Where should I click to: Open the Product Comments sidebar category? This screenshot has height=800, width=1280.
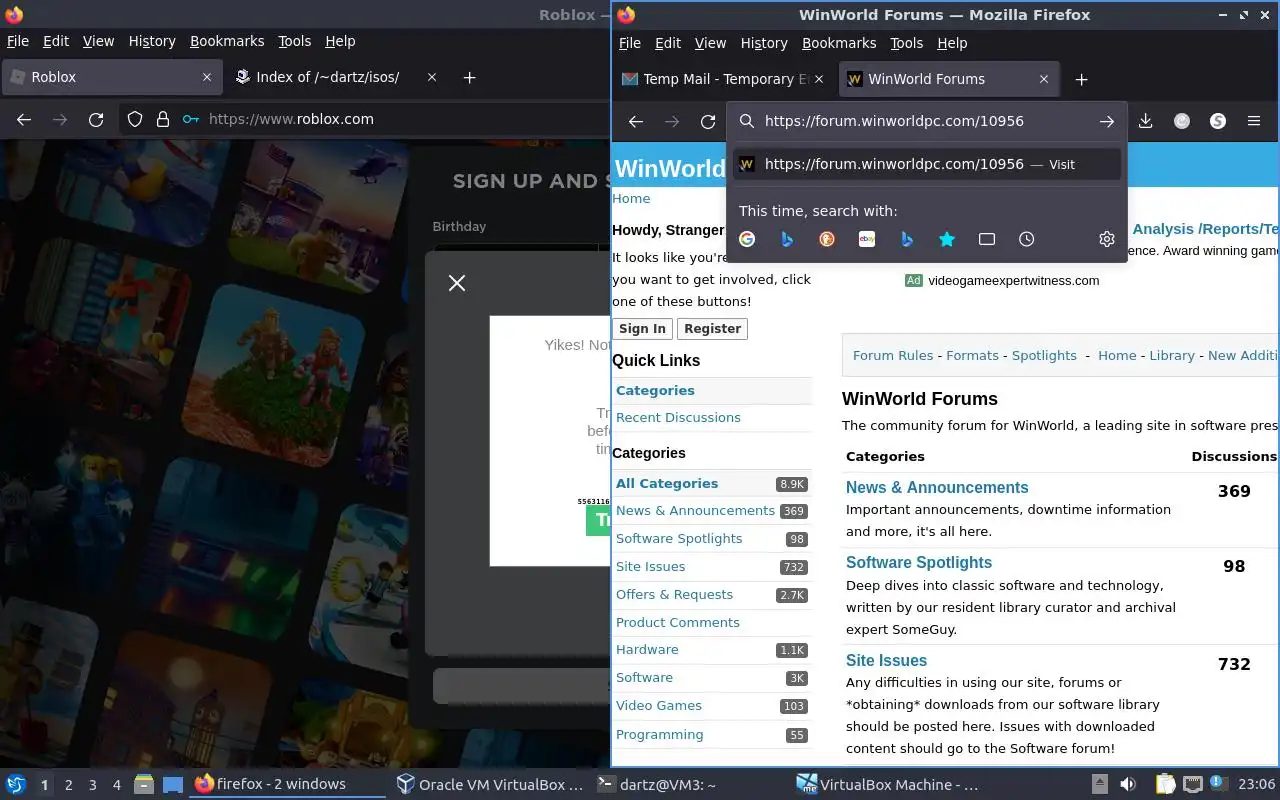(x=678, y=622)
